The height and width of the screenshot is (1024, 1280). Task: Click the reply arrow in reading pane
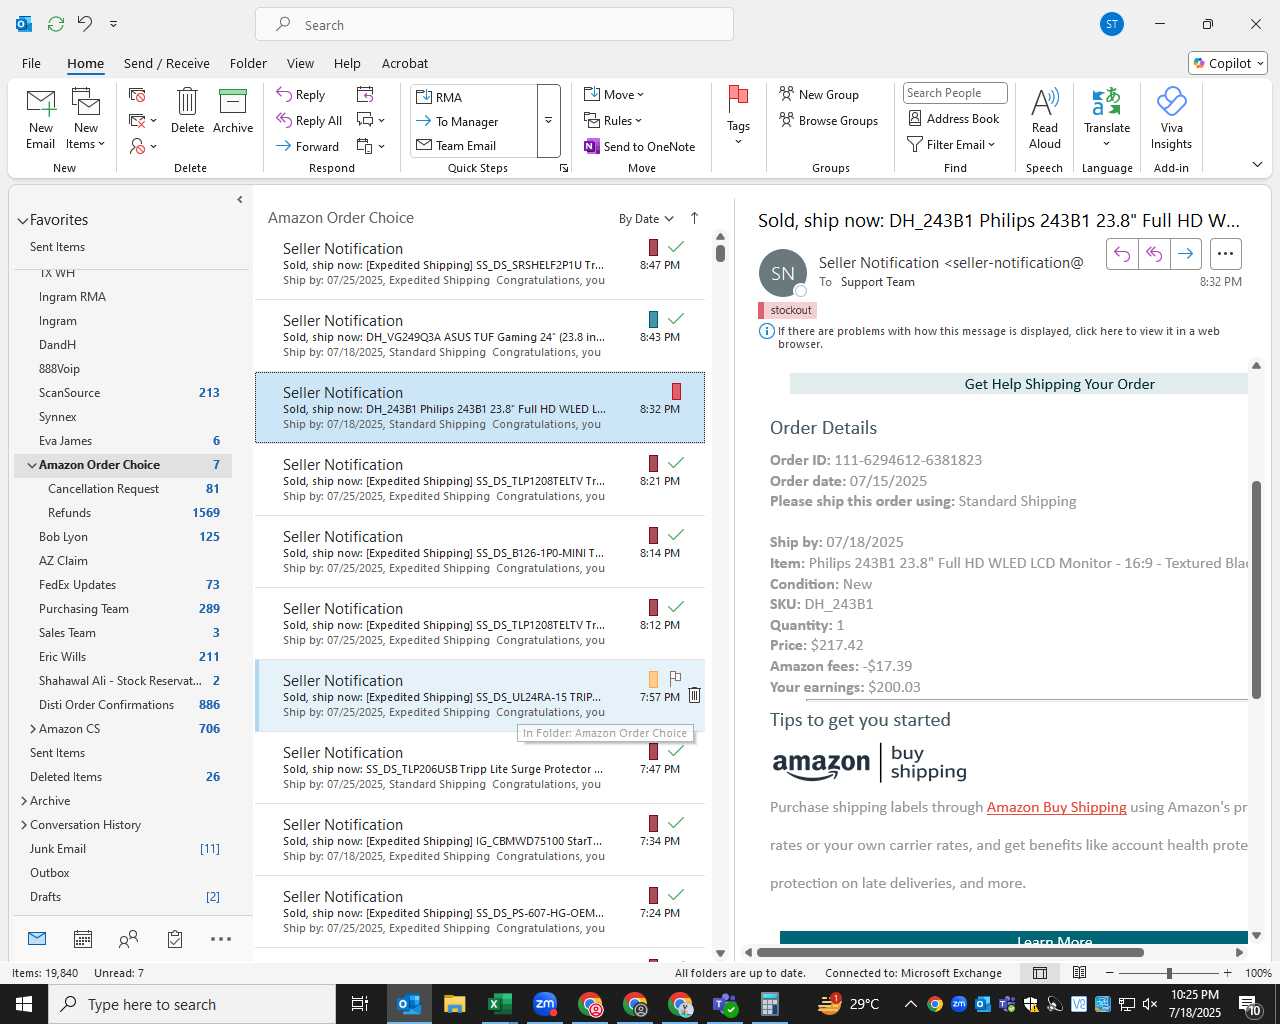(1122, 254)
